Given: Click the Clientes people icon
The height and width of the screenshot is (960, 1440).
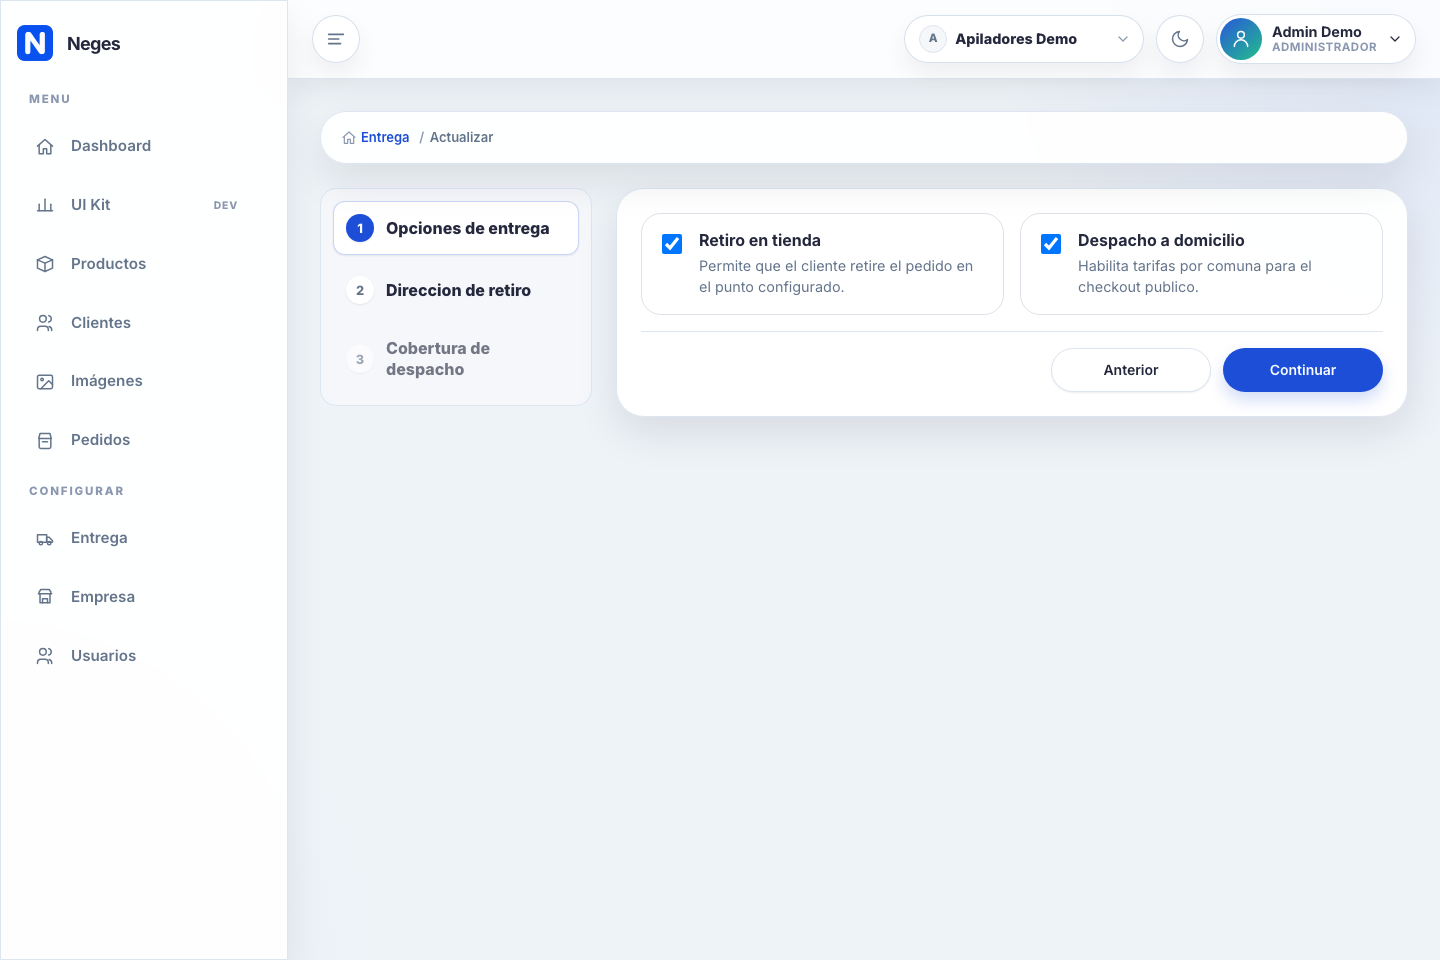Looking at the screenshot, I should (45, 323).
